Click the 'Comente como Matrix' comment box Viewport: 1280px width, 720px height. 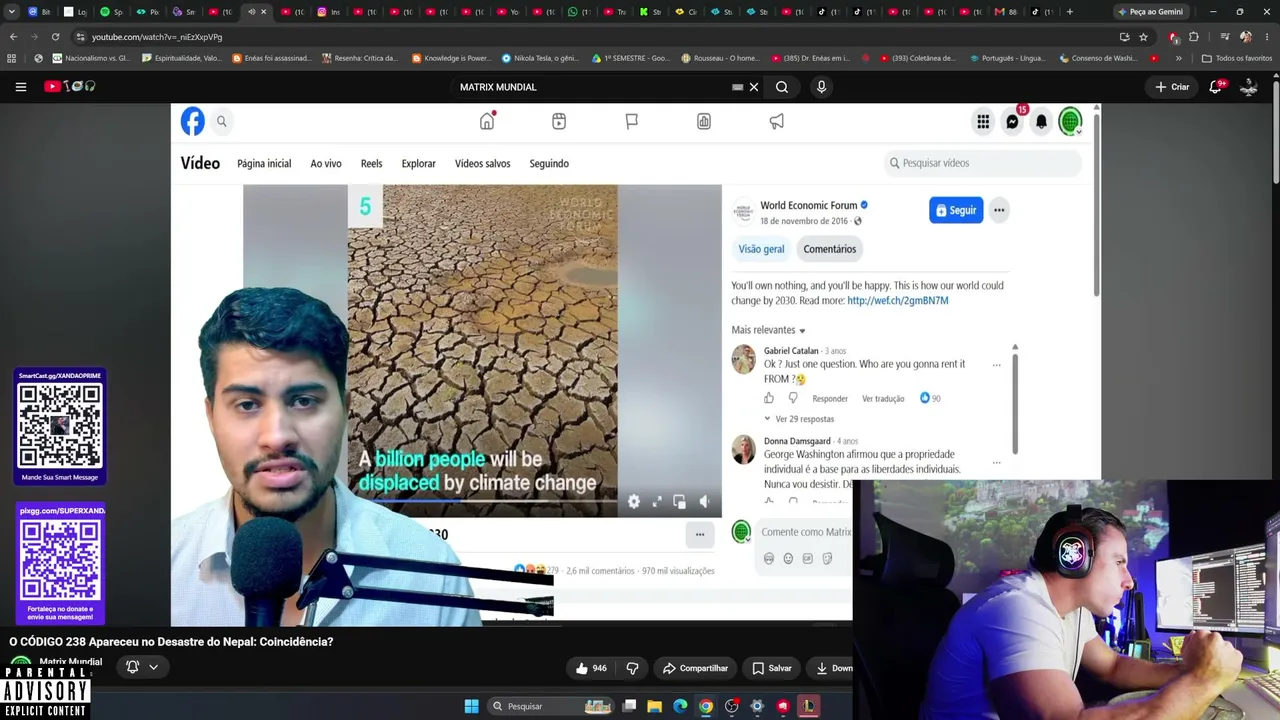pyautogui.click(x=806, y=532)
